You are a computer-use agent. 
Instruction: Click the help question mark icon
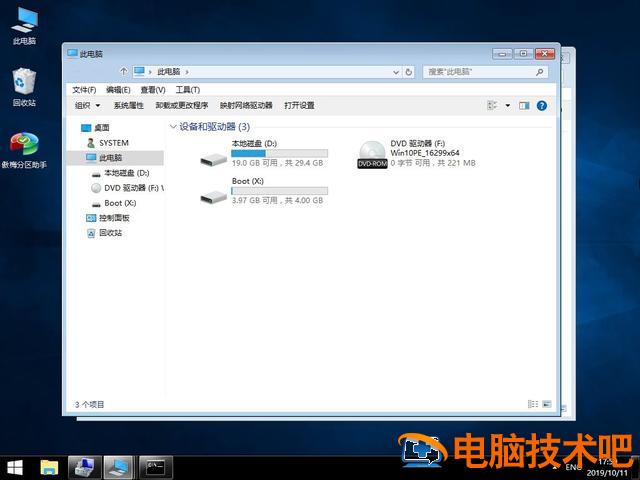click(542, 105)
